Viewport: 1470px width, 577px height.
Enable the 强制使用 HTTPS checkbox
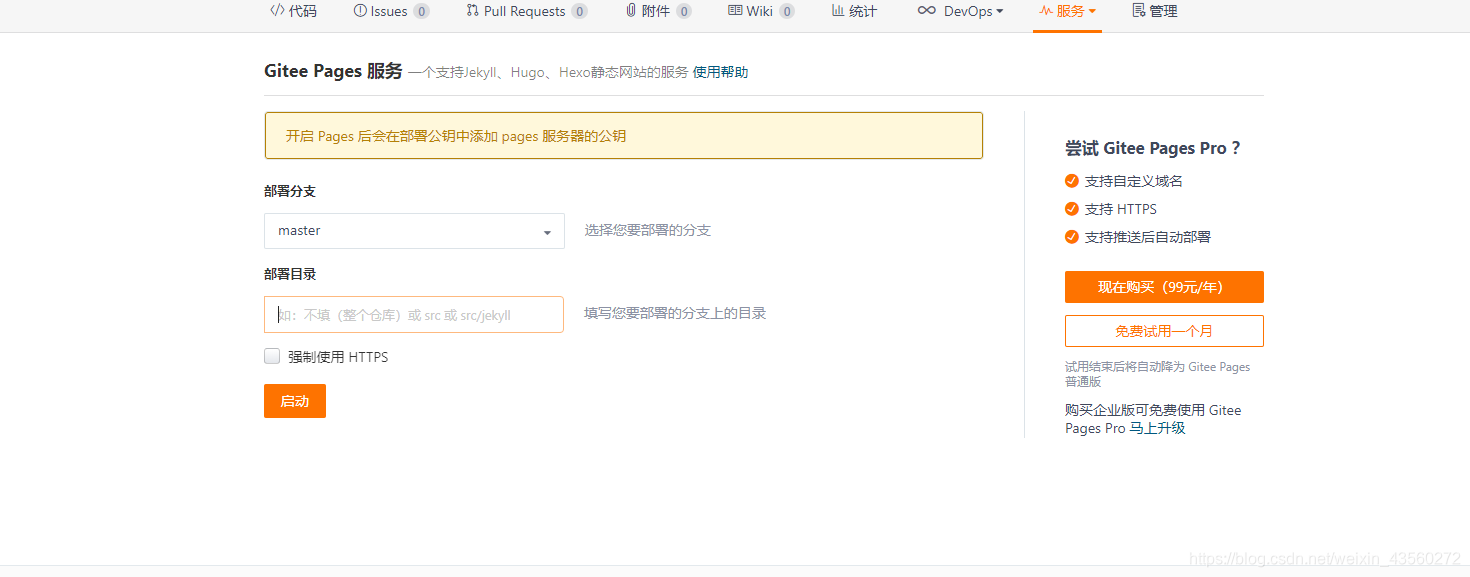(272, 356)
